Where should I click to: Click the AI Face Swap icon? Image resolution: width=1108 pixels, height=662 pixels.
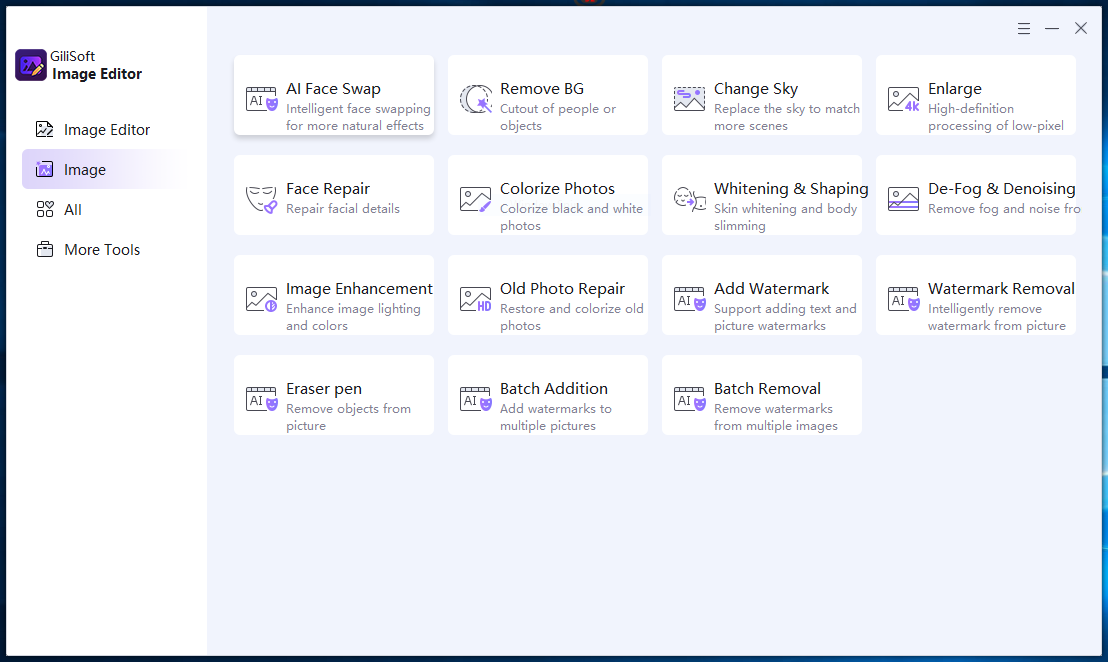click(261, 99)
